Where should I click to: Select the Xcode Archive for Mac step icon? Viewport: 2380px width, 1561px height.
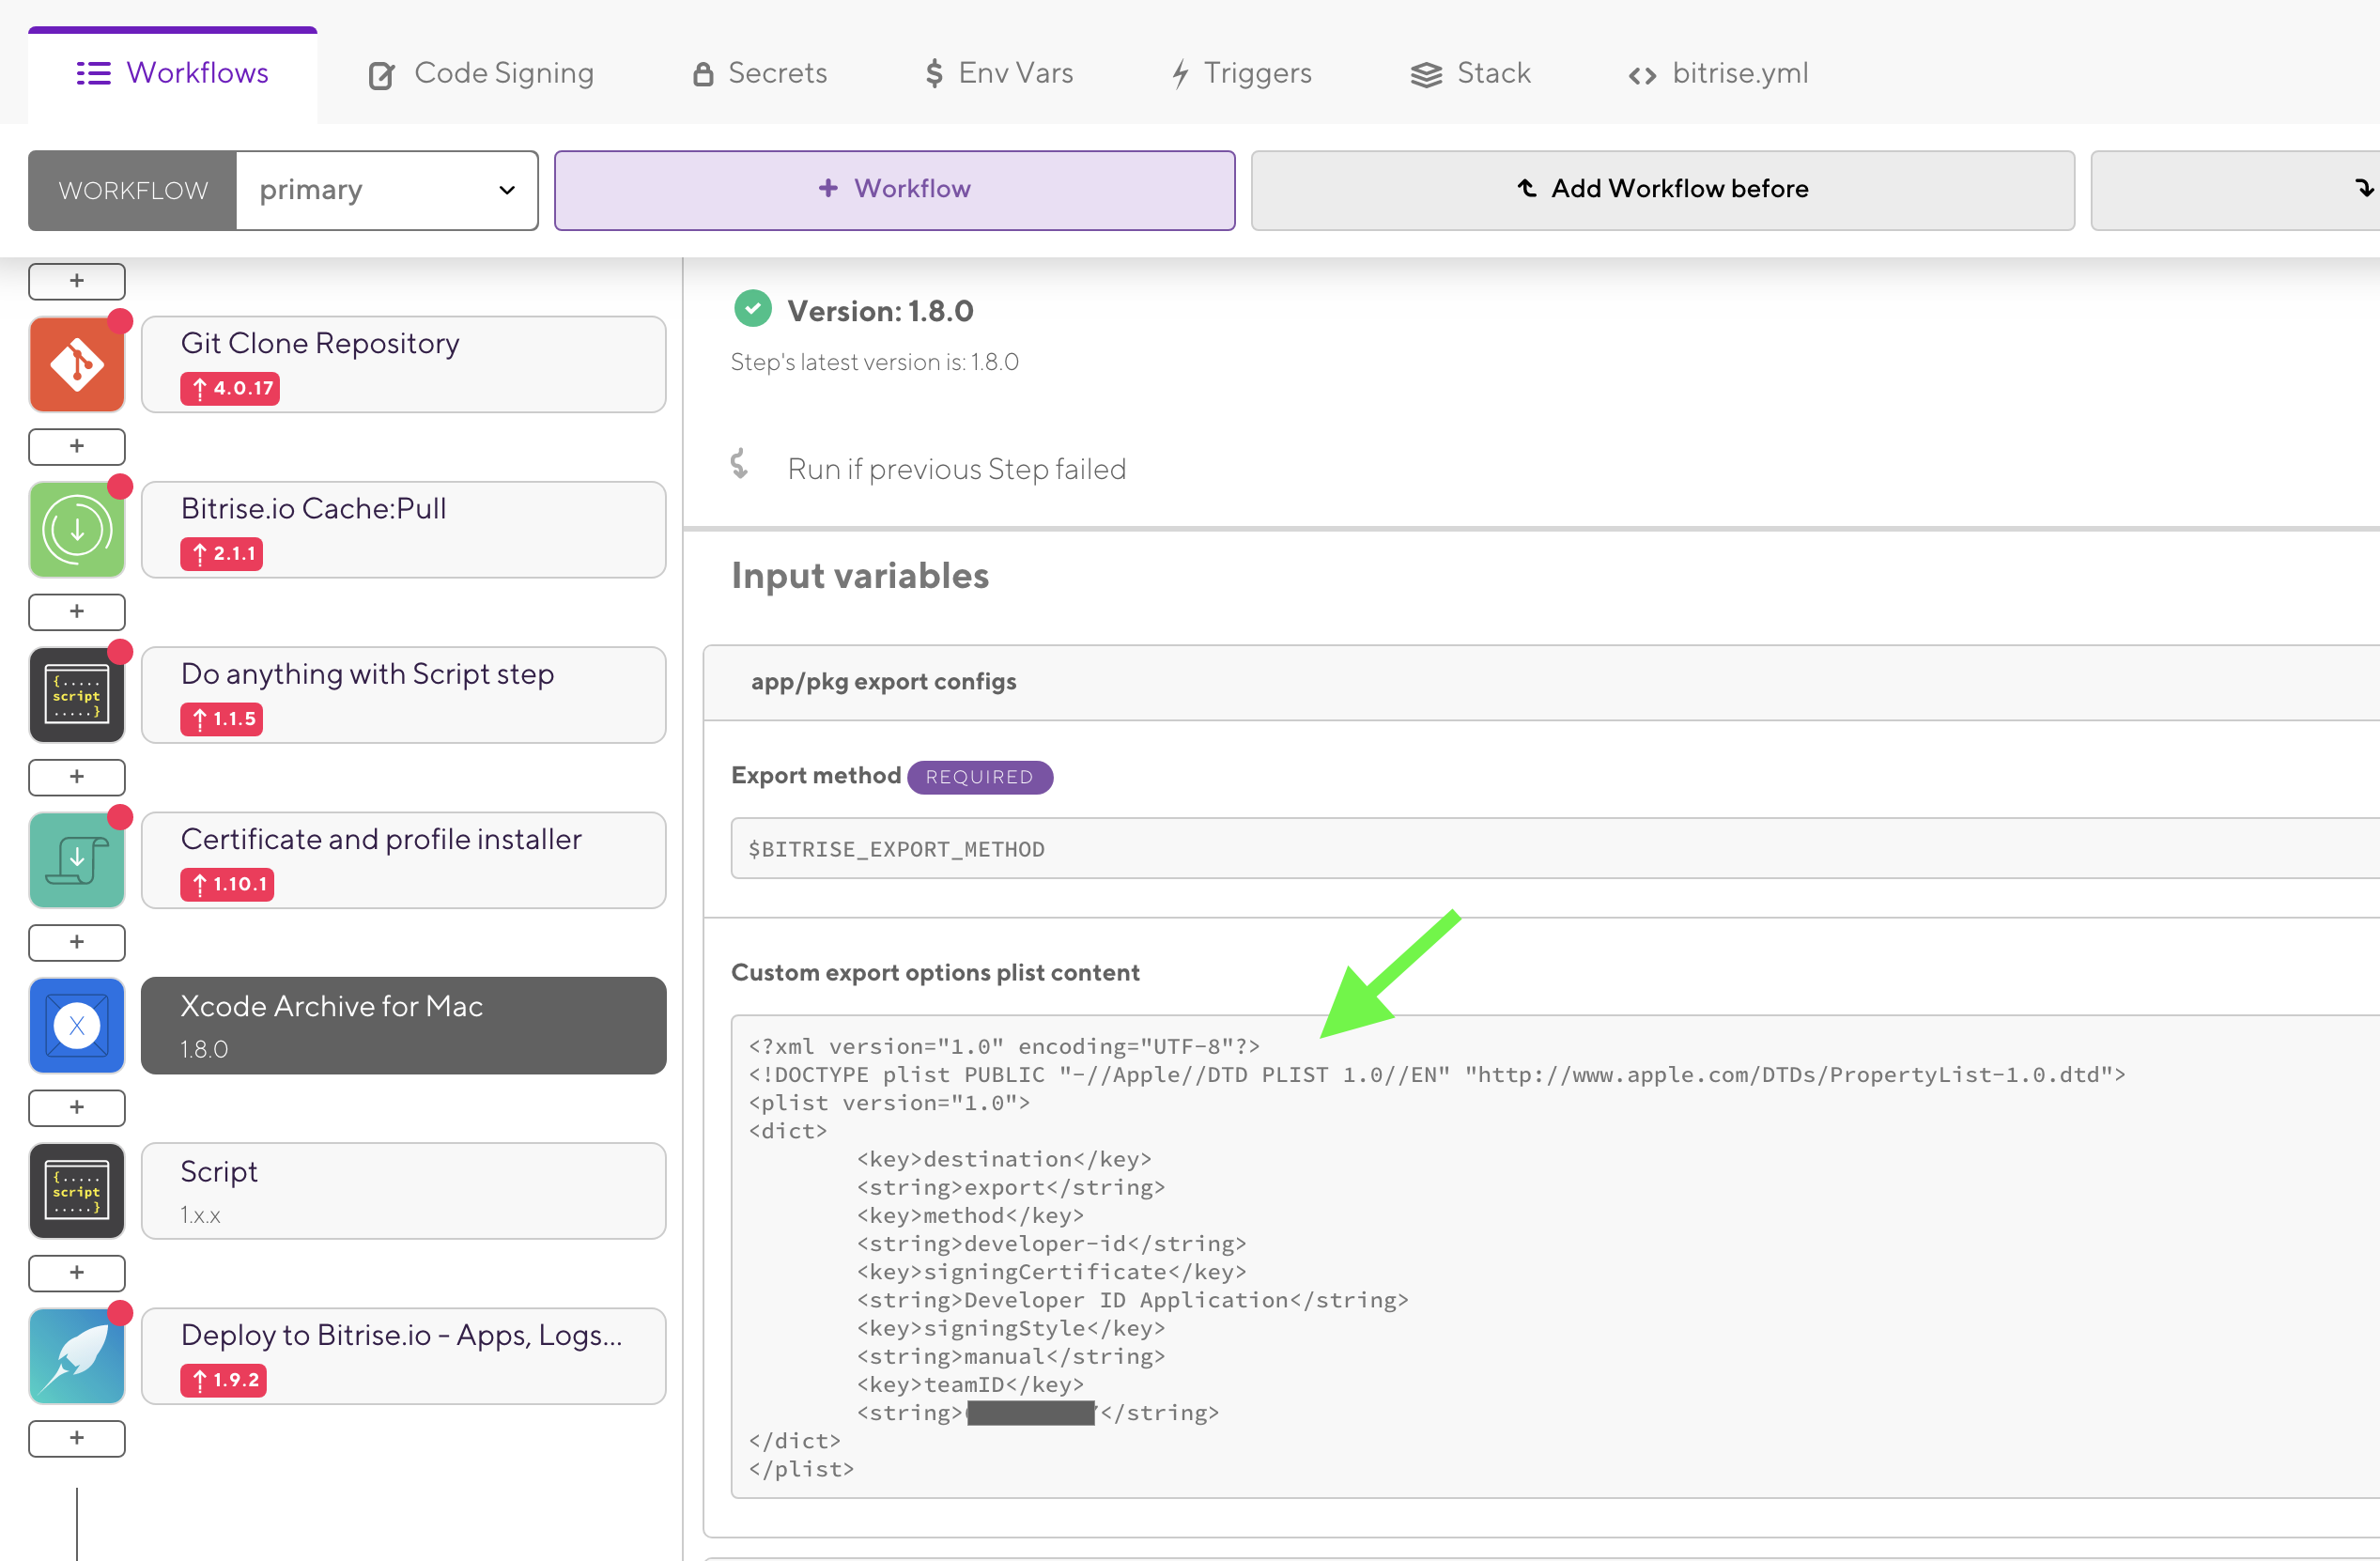pos(77,1025)
